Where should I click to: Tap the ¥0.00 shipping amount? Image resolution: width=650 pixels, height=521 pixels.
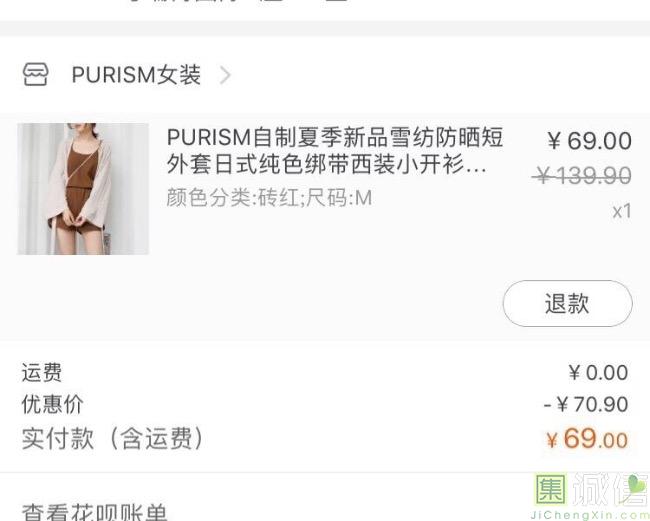[598, 372]
